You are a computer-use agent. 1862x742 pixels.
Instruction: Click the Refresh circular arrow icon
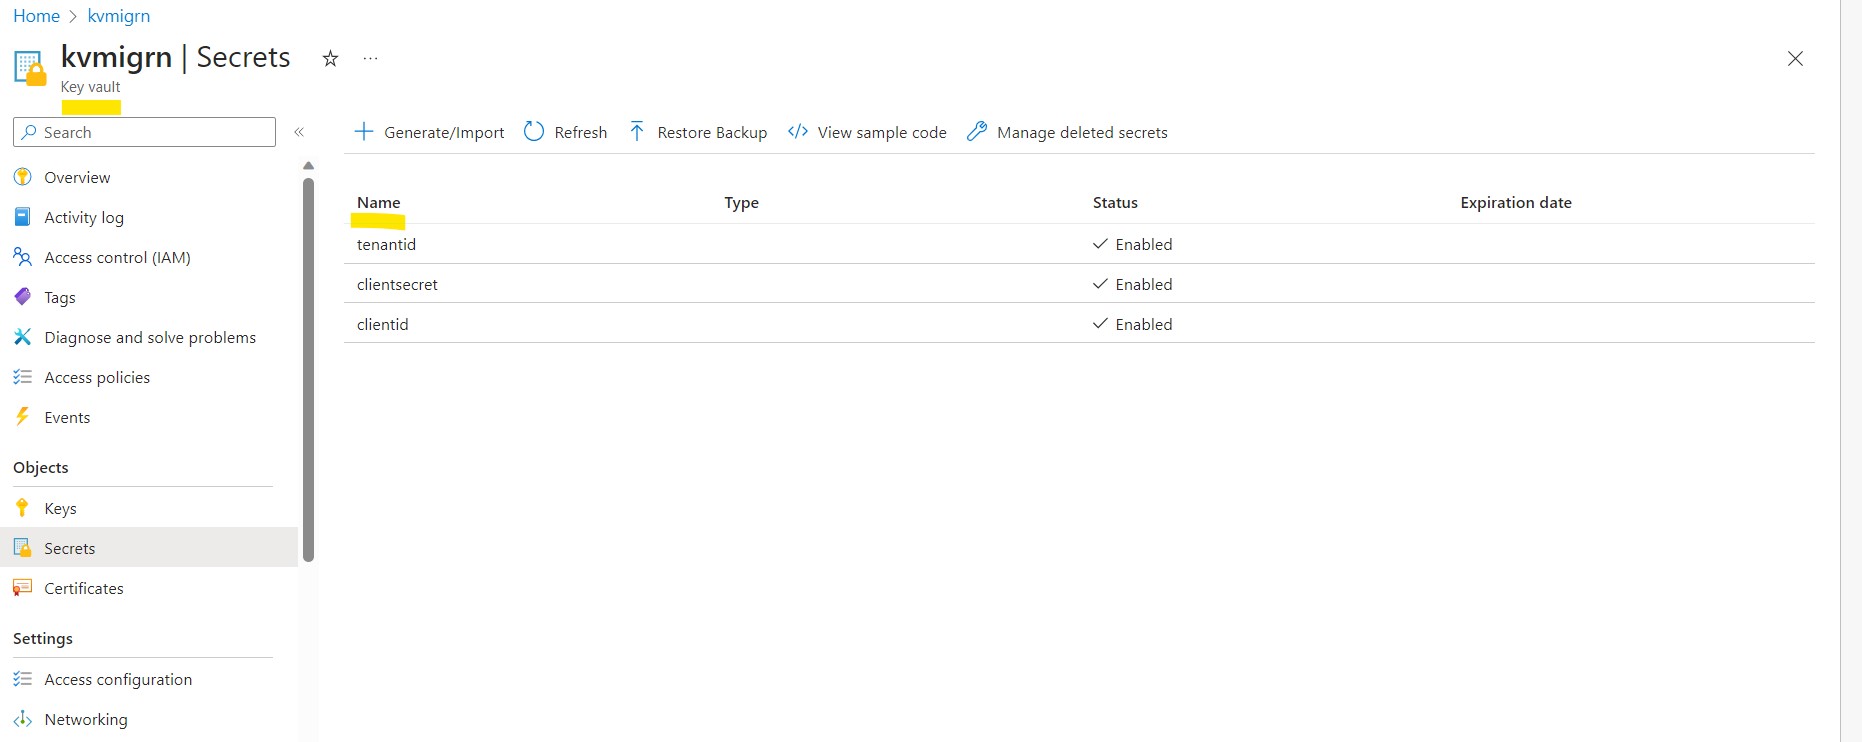coord(534,132)
